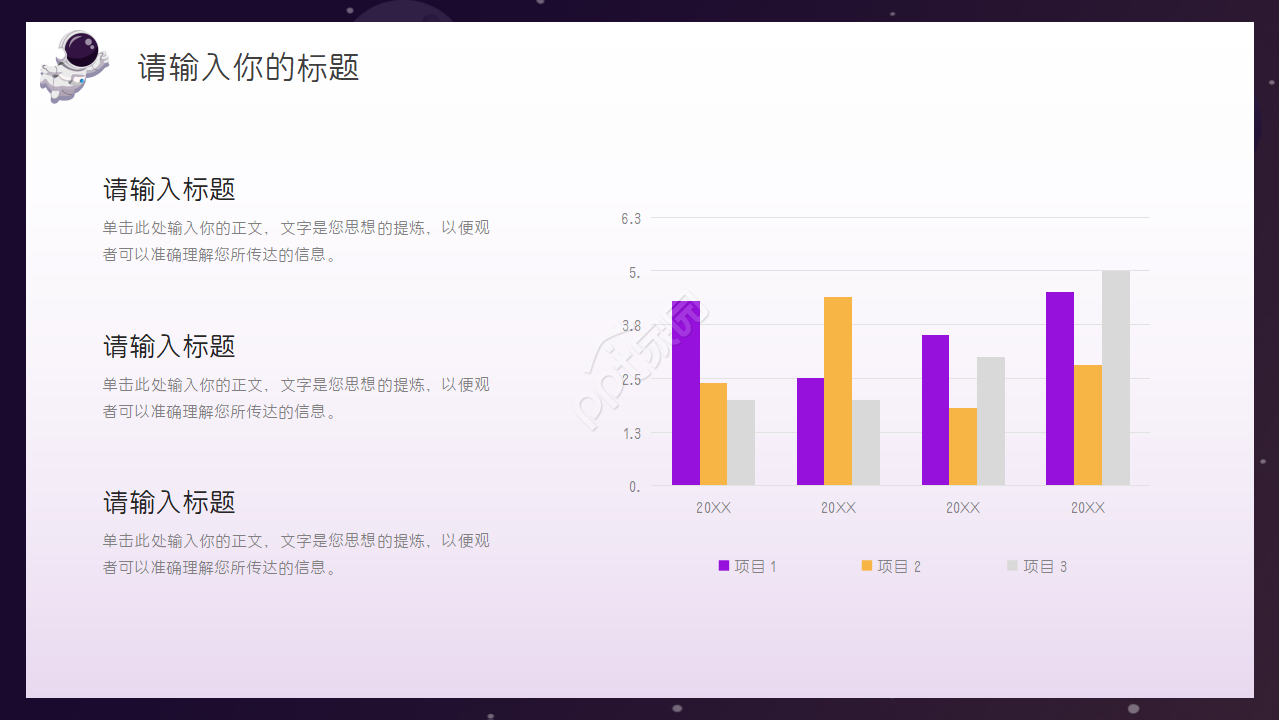Click the gray 项目 3 legend swatch
The width and height of the screenshot is (1280, 720).
tap(1012, 566)
